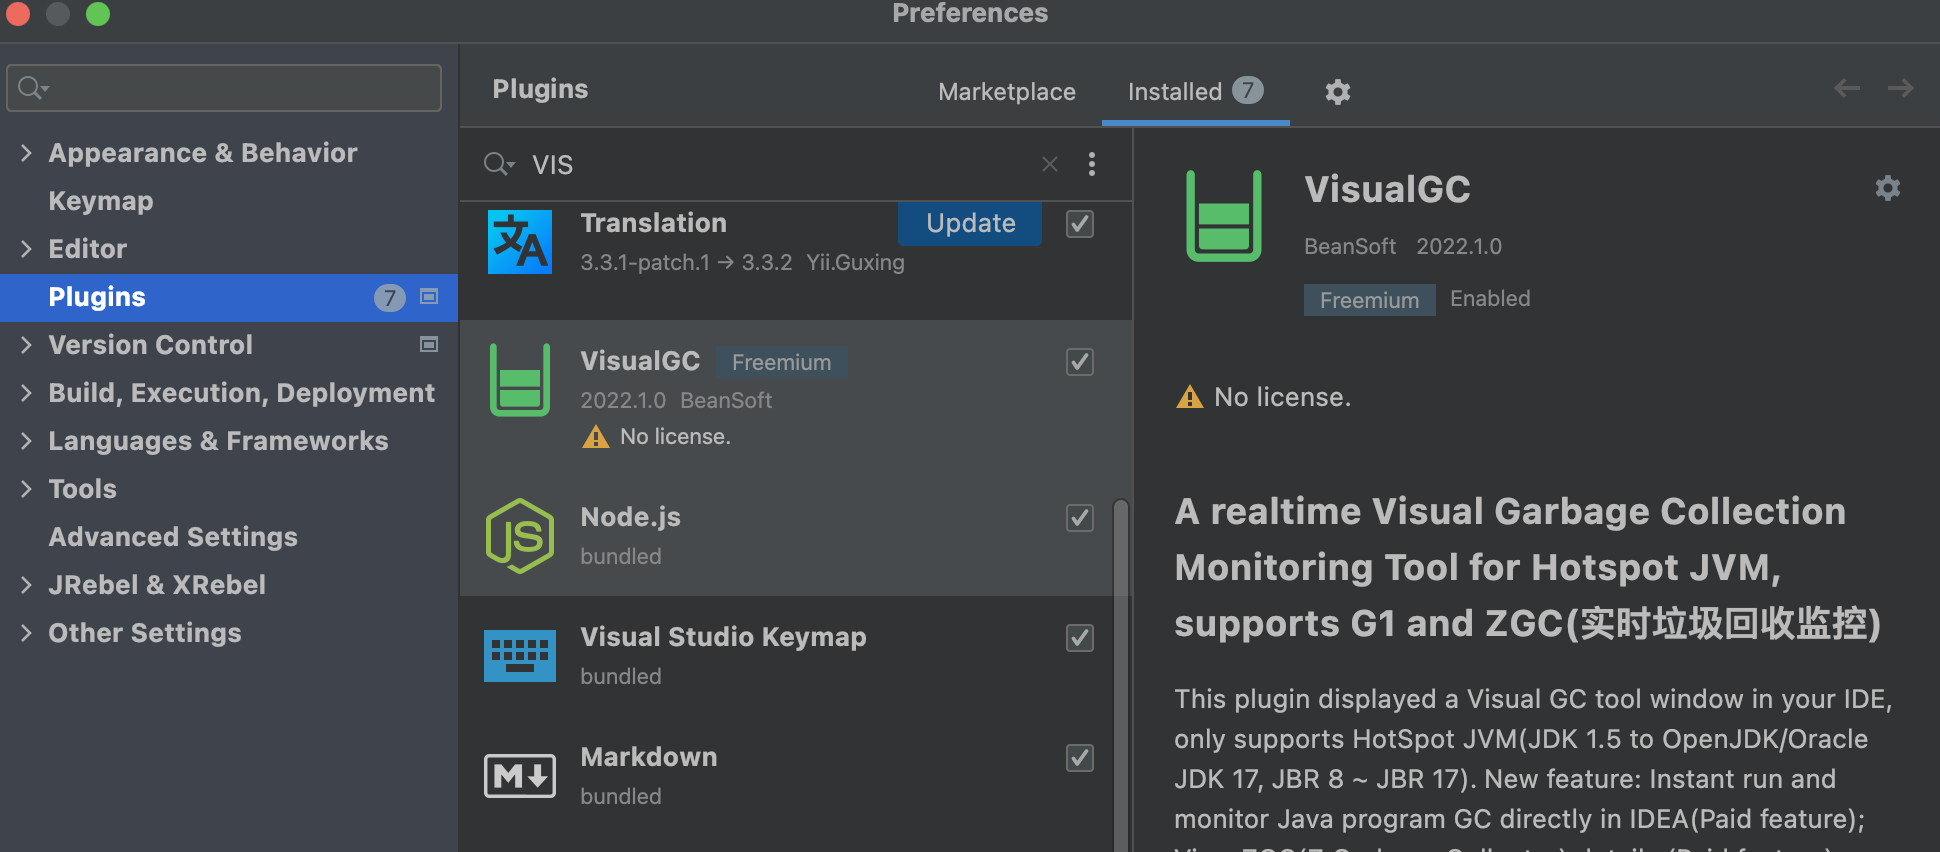Screen dimensions: 1940x852
Task: Click the Enabled status text
Action: pos(1490,299)
